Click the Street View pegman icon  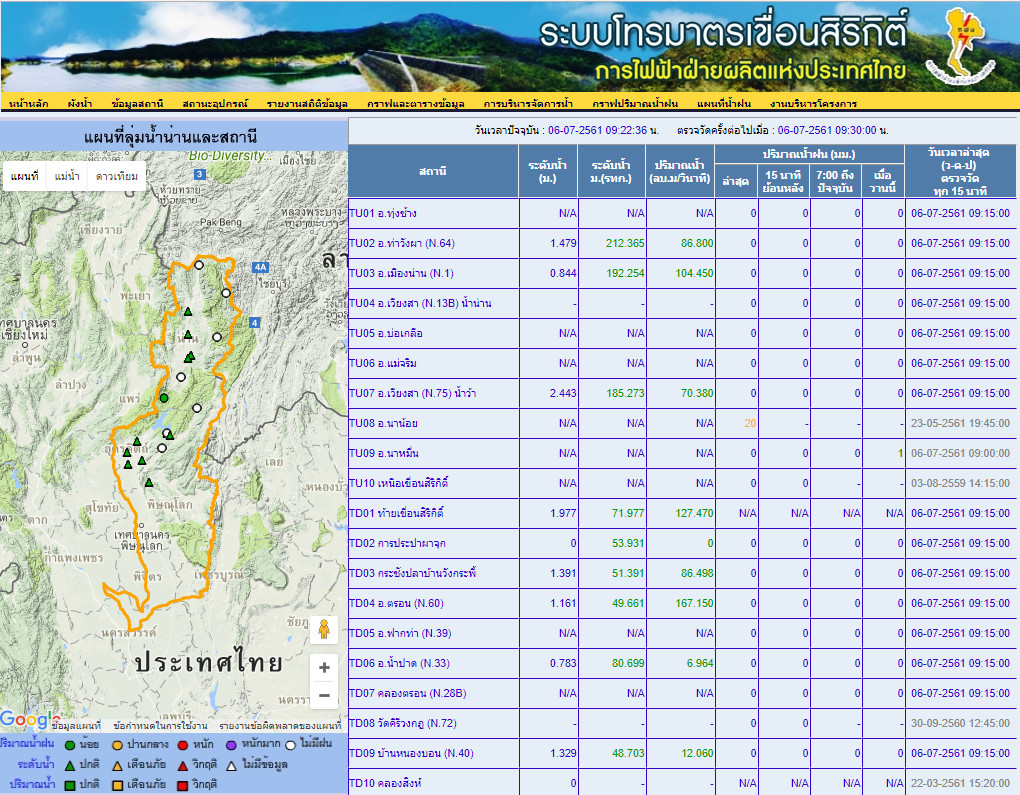pyautogui.click(x=324, y=629)
